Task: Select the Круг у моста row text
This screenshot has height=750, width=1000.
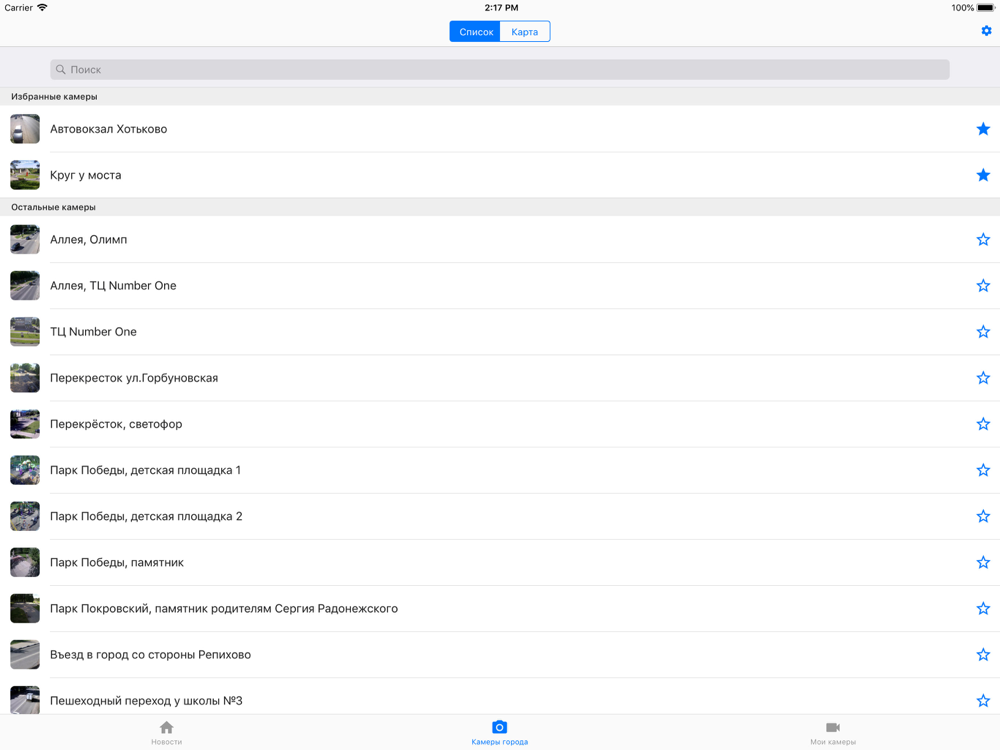Action: click(x=85, y=175)
